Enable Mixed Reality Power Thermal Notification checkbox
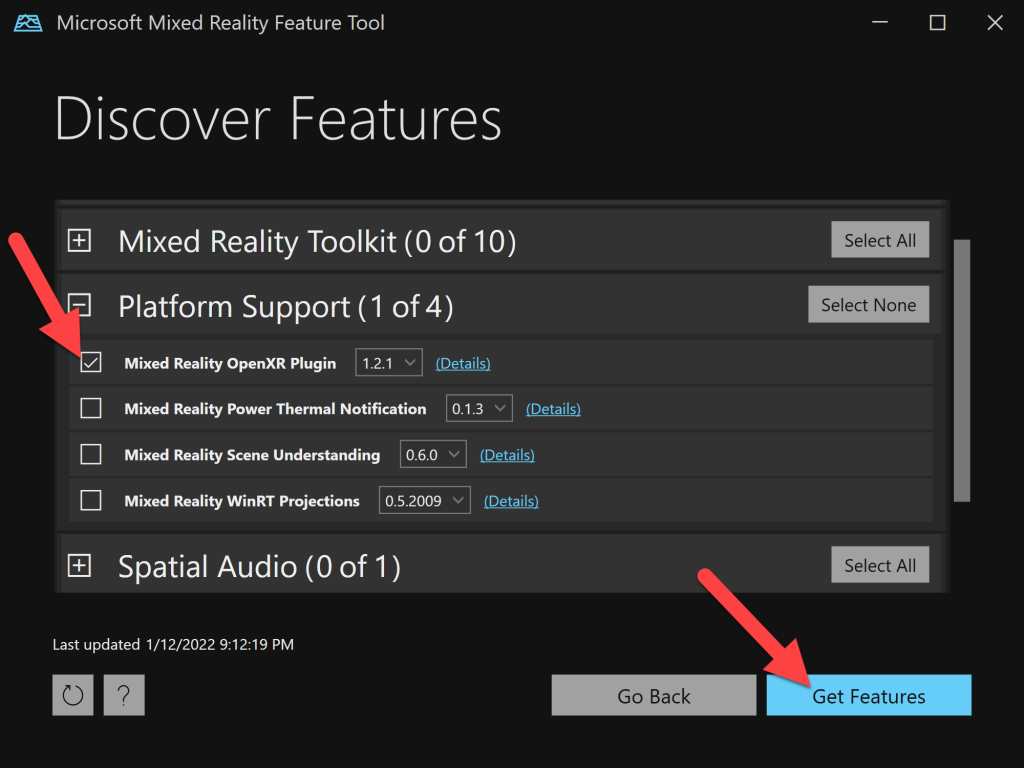 click(x=91, y=408)
